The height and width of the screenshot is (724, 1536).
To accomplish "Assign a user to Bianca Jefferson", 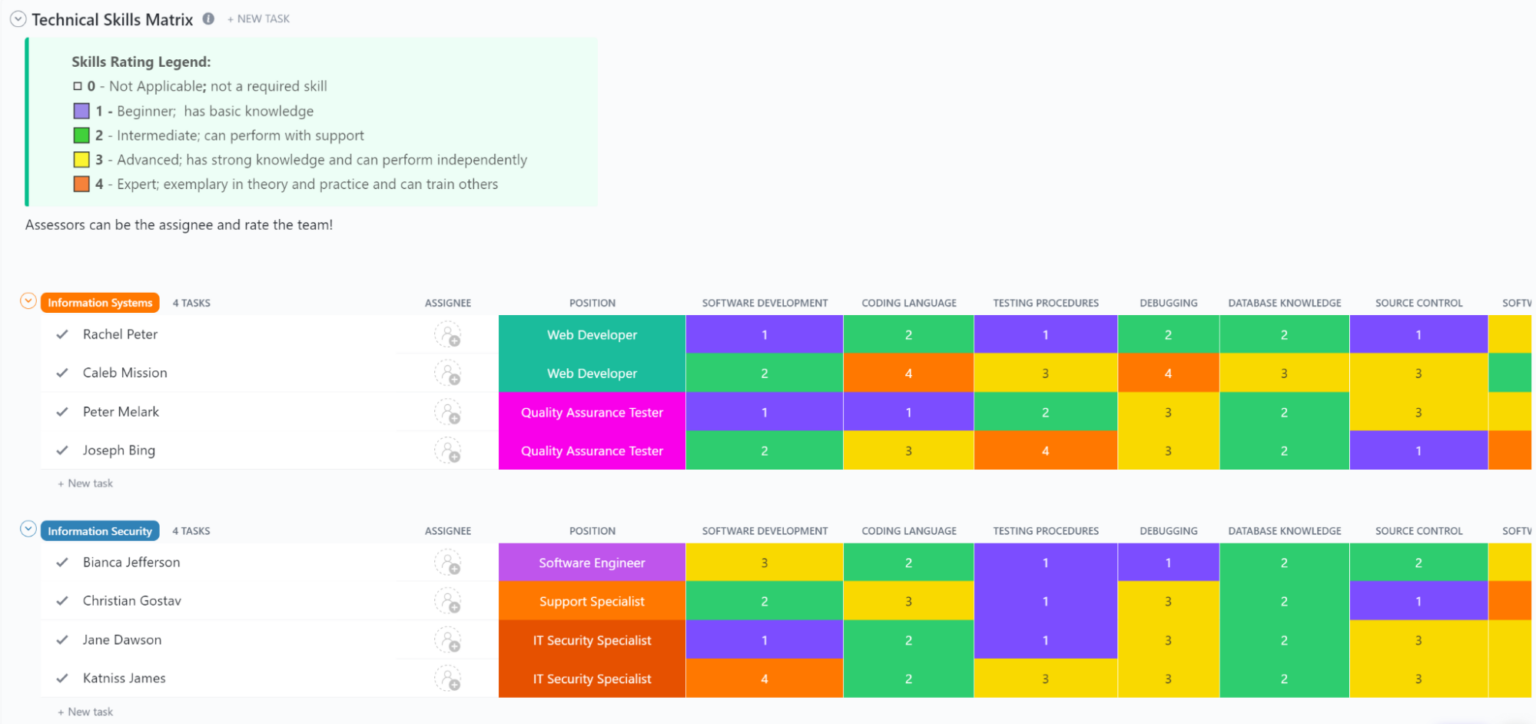I will pyautogui.click(x=447, y=563).
